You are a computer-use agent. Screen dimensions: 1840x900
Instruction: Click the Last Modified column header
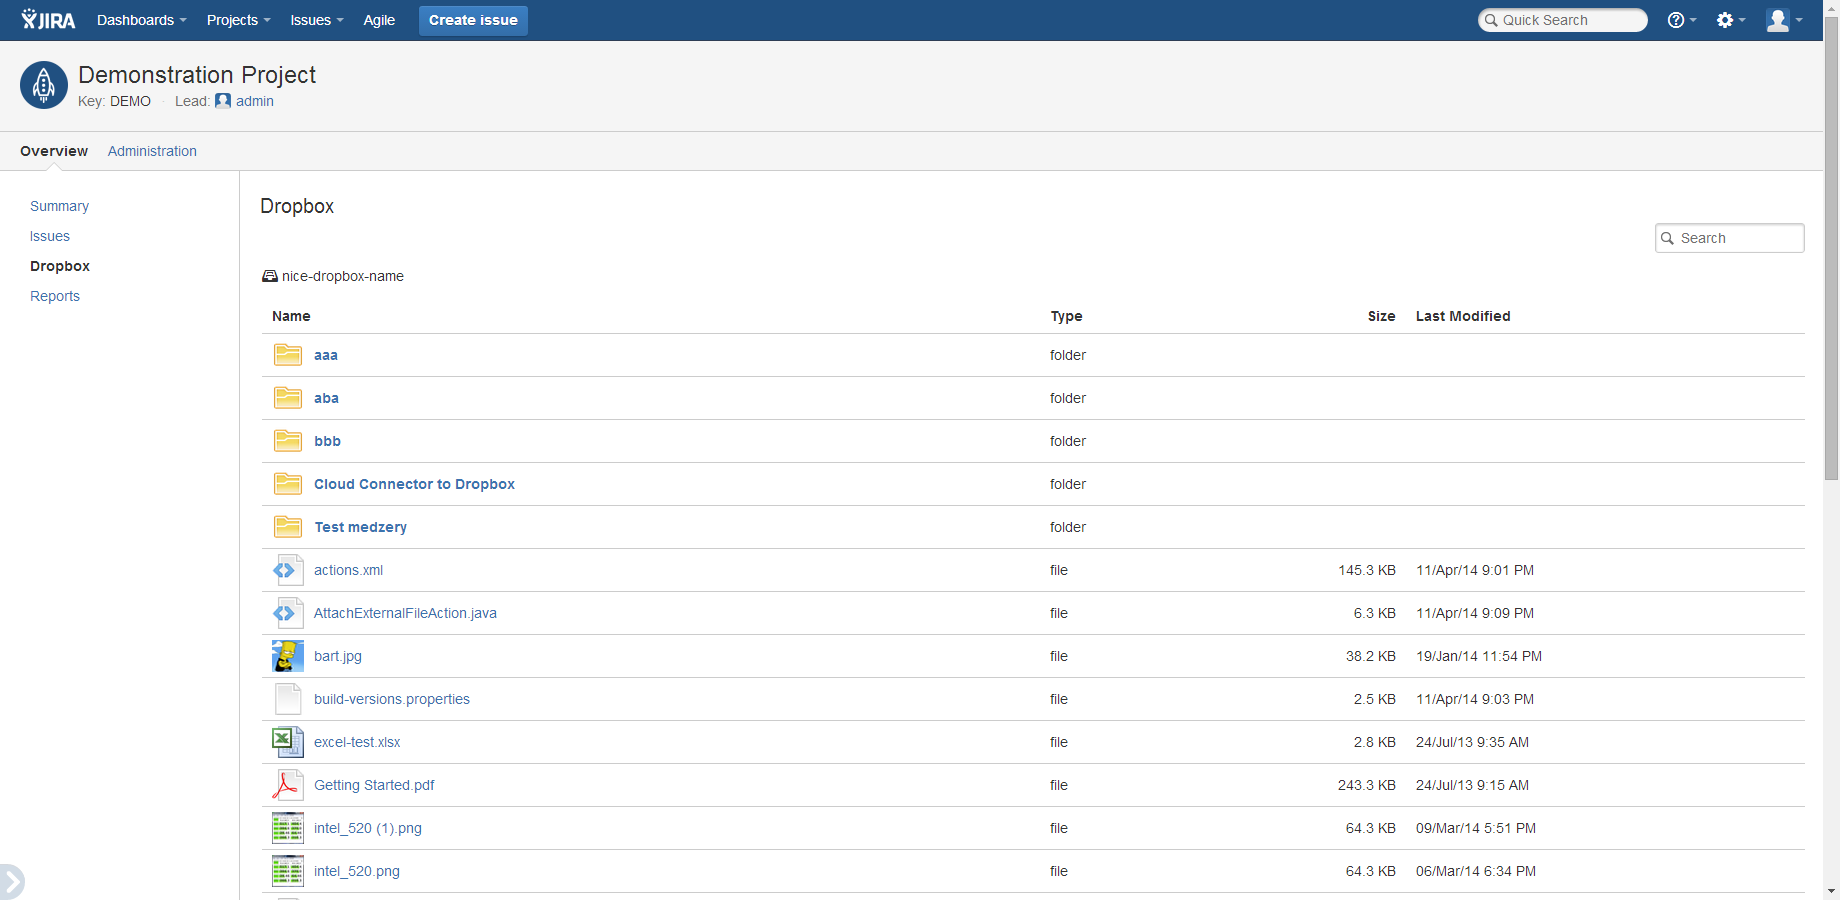point(1463,316)
